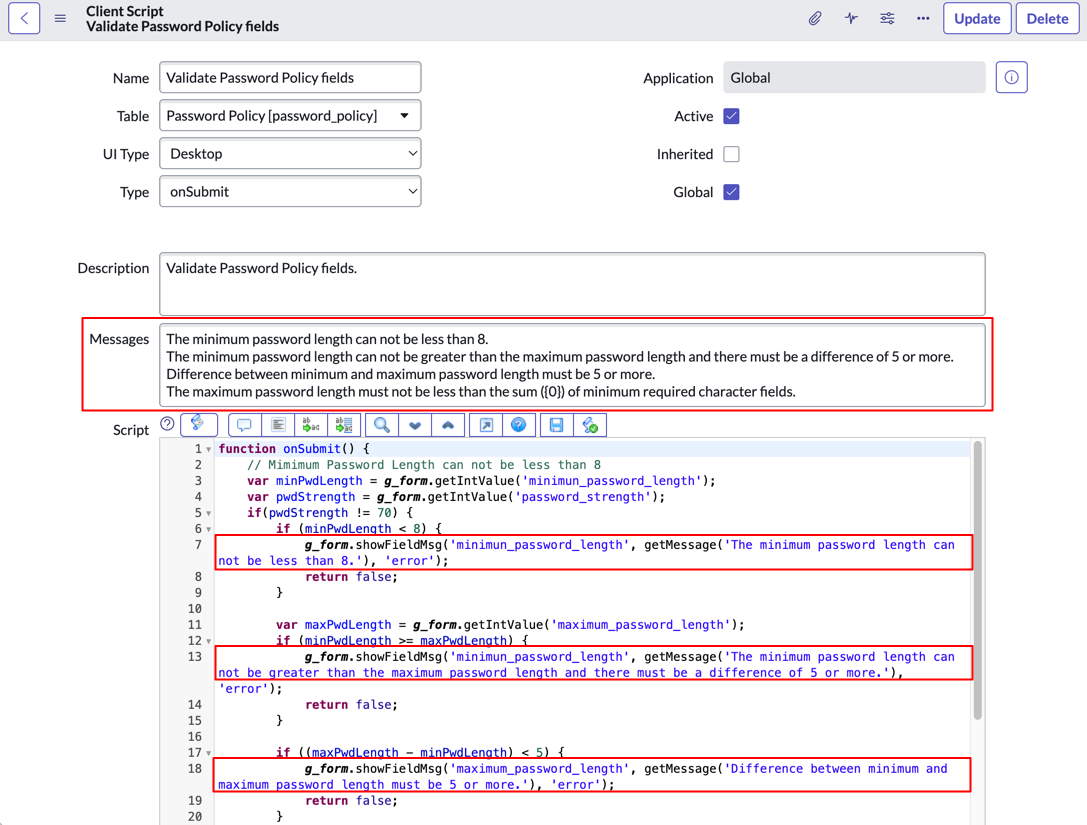Click into the Messages text area

572,365
